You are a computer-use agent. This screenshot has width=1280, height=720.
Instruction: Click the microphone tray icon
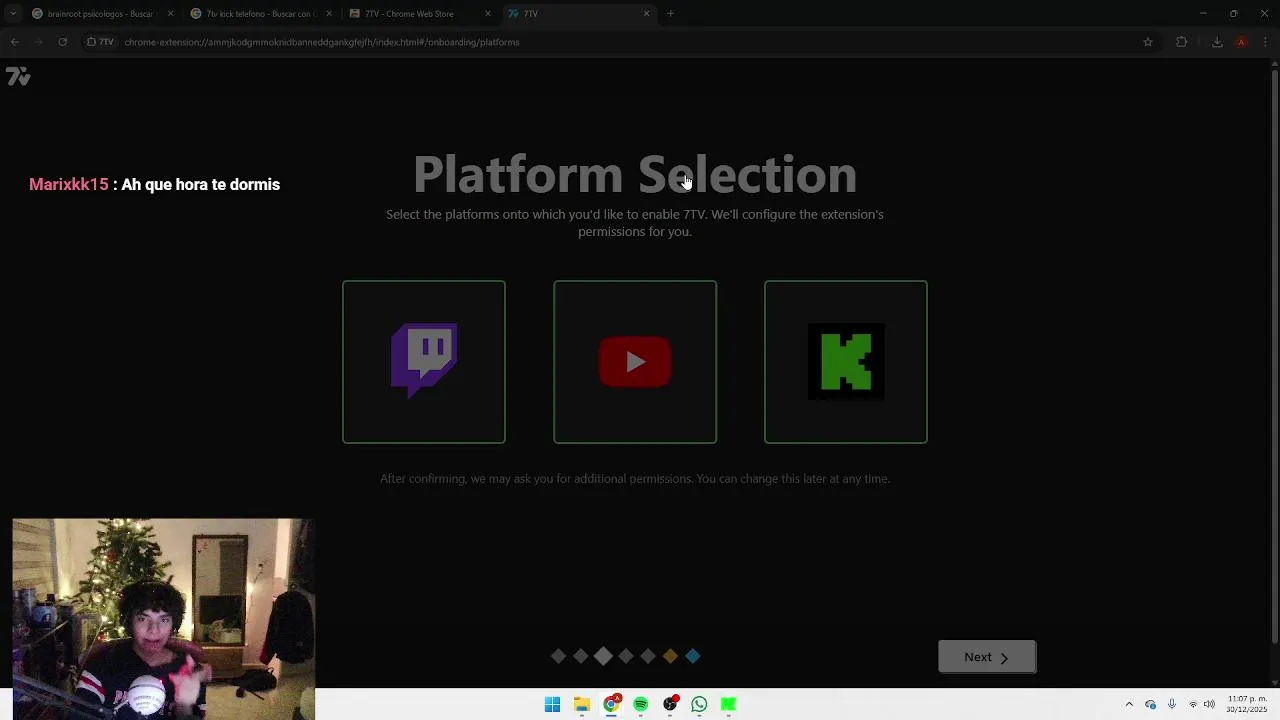pyautogui.click(x=1172, y=704)
